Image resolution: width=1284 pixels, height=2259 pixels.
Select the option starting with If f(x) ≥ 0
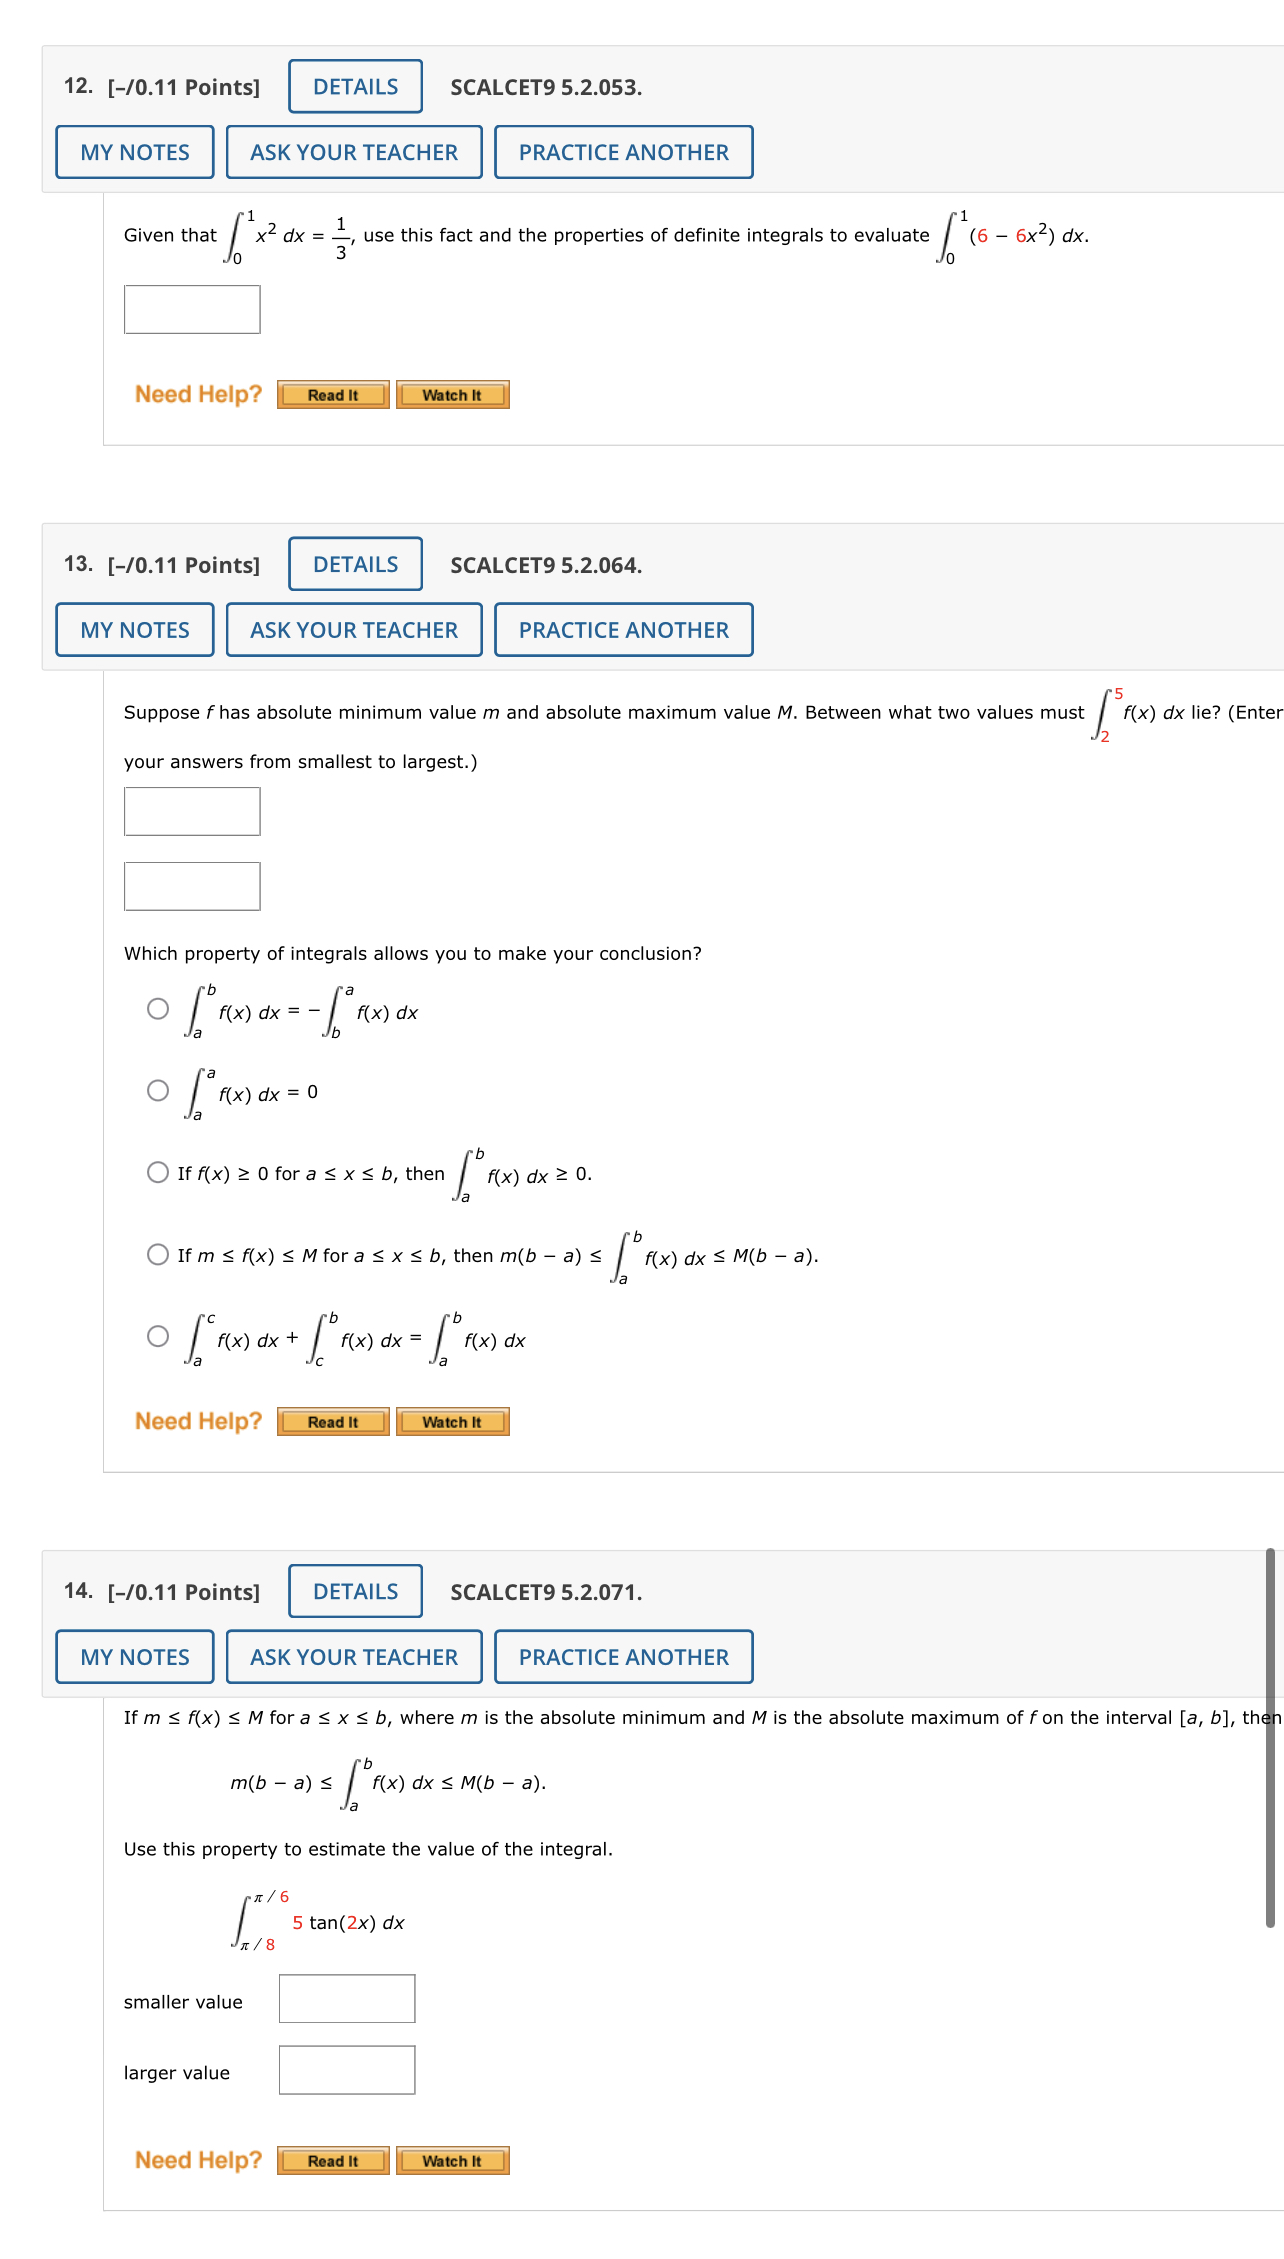(x=158, y=1169)
